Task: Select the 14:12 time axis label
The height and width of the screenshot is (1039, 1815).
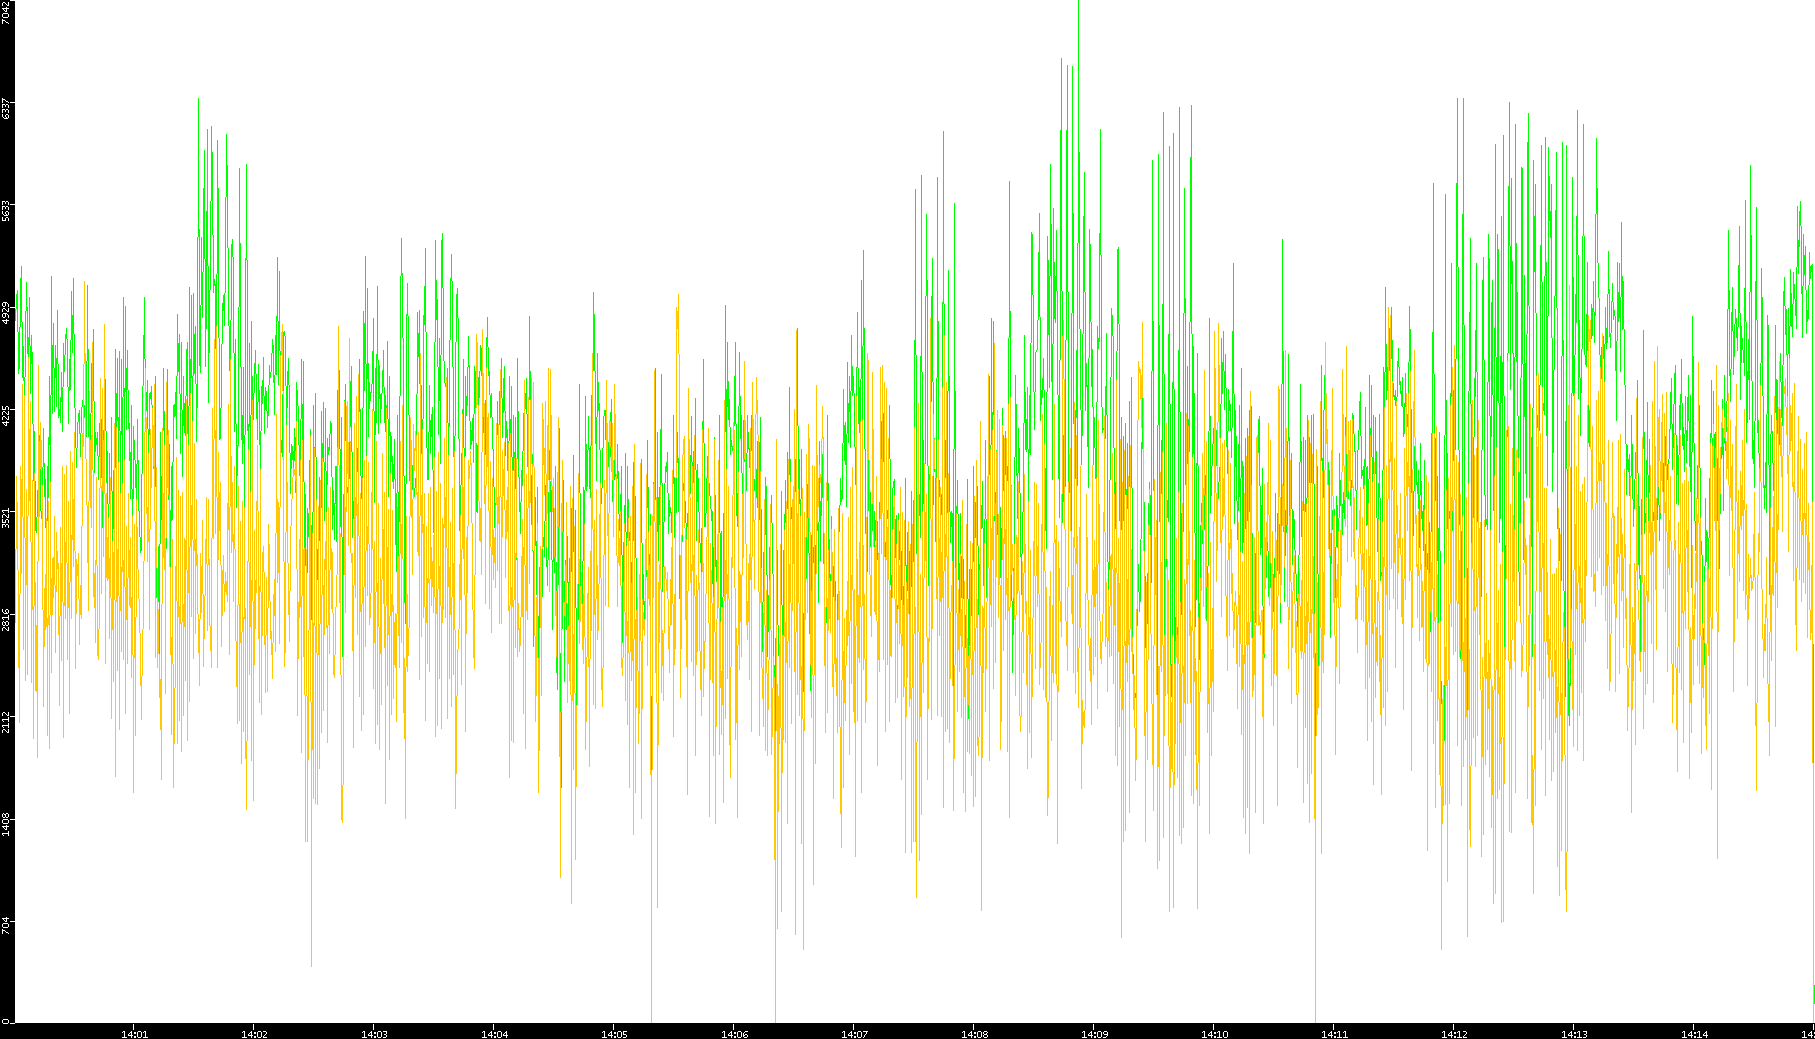Action: pyautogui.click(x=1454, y=1034)
